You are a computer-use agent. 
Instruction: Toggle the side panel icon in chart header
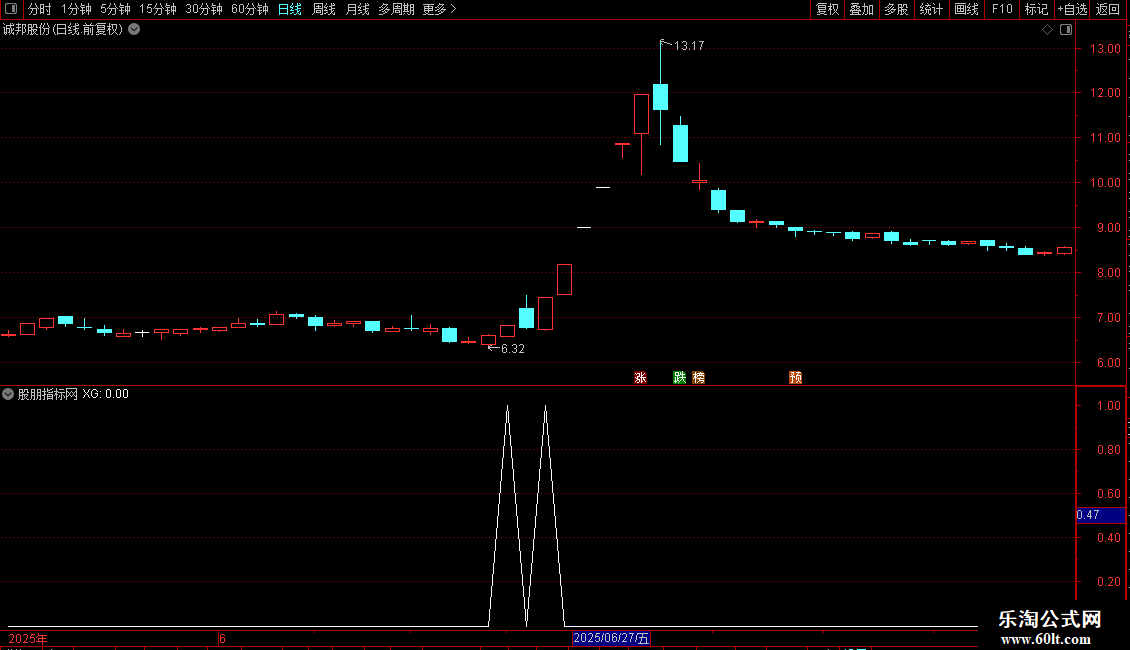pos(1066,30)
